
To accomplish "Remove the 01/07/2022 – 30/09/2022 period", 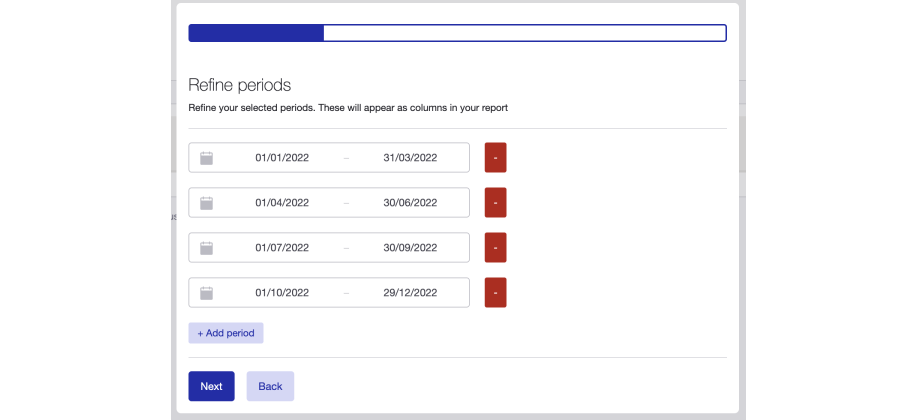I will tap(495, 247).
